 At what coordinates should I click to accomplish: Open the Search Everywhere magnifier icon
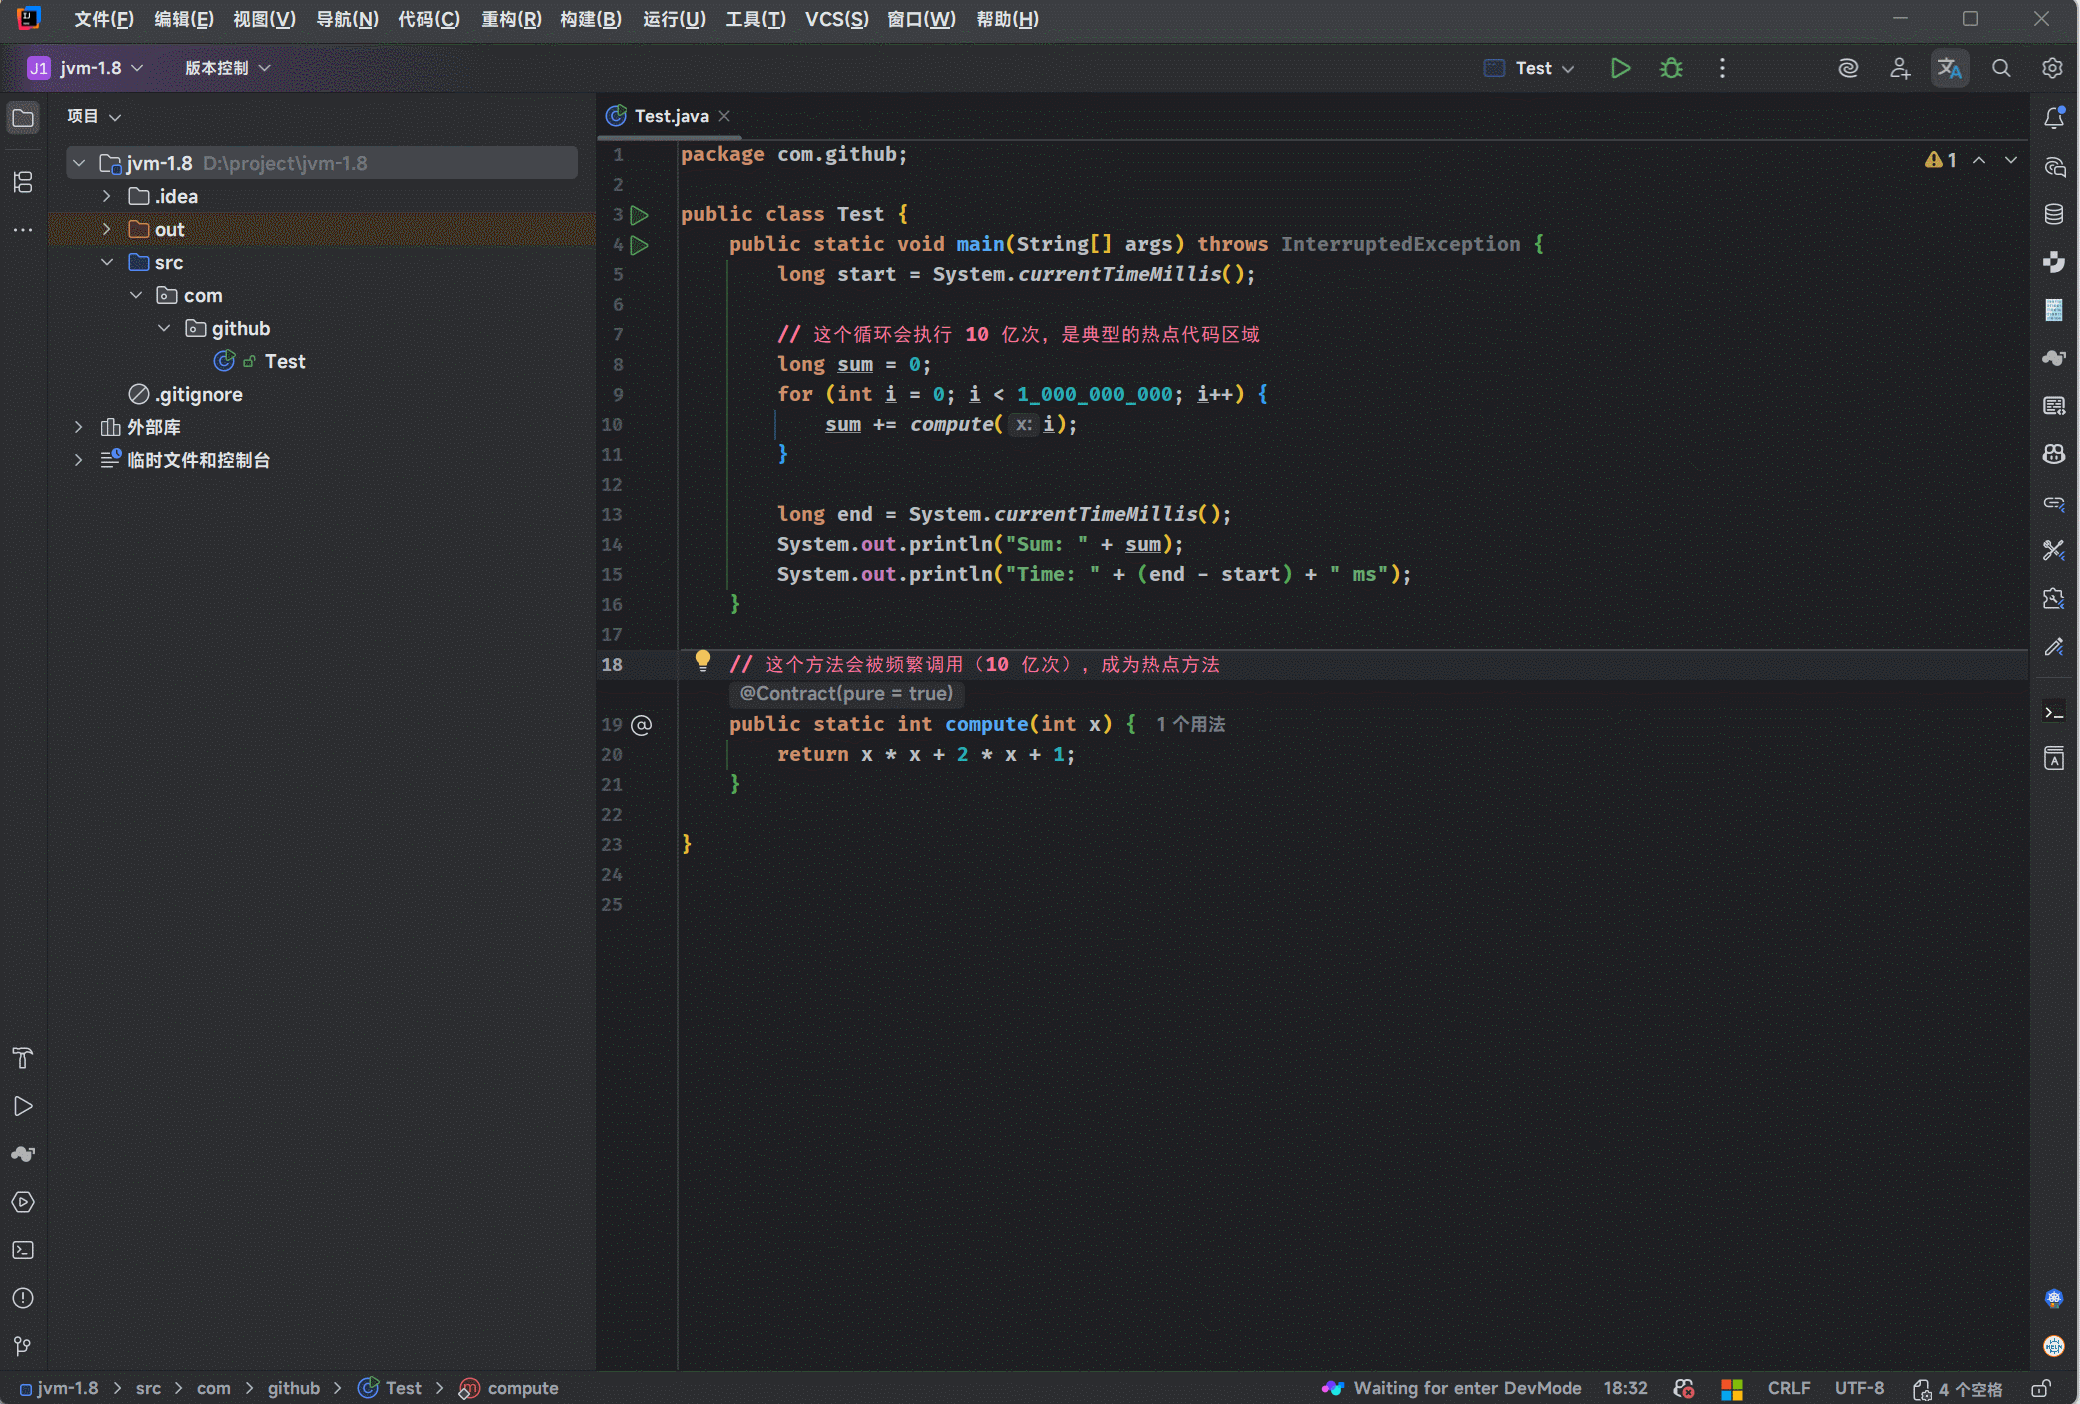click(2001, 68)
